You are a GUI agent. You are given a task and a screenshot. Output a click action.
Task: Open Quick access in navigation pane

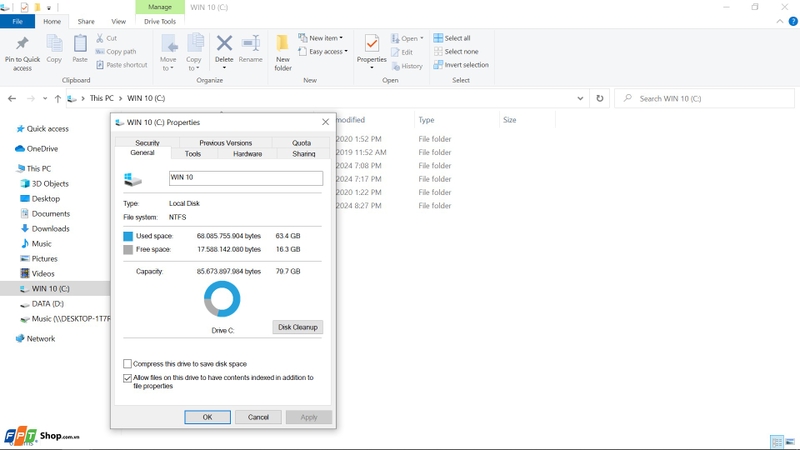[x=43, y=129]
